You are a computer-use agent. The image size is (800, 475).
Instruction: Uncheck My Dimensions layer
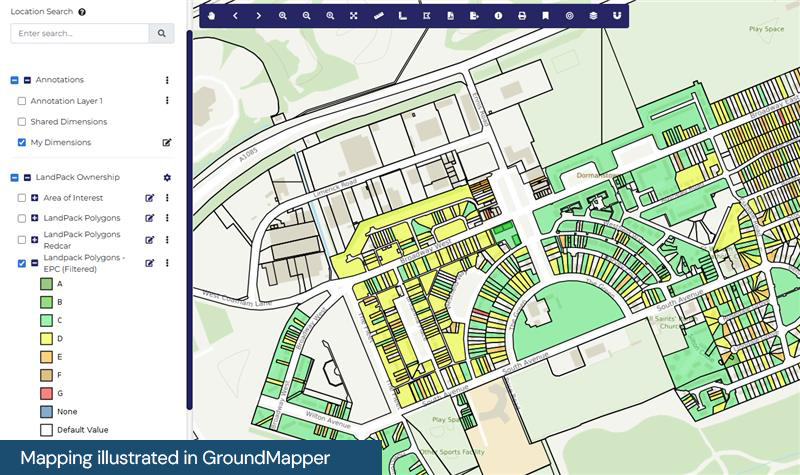22,143
